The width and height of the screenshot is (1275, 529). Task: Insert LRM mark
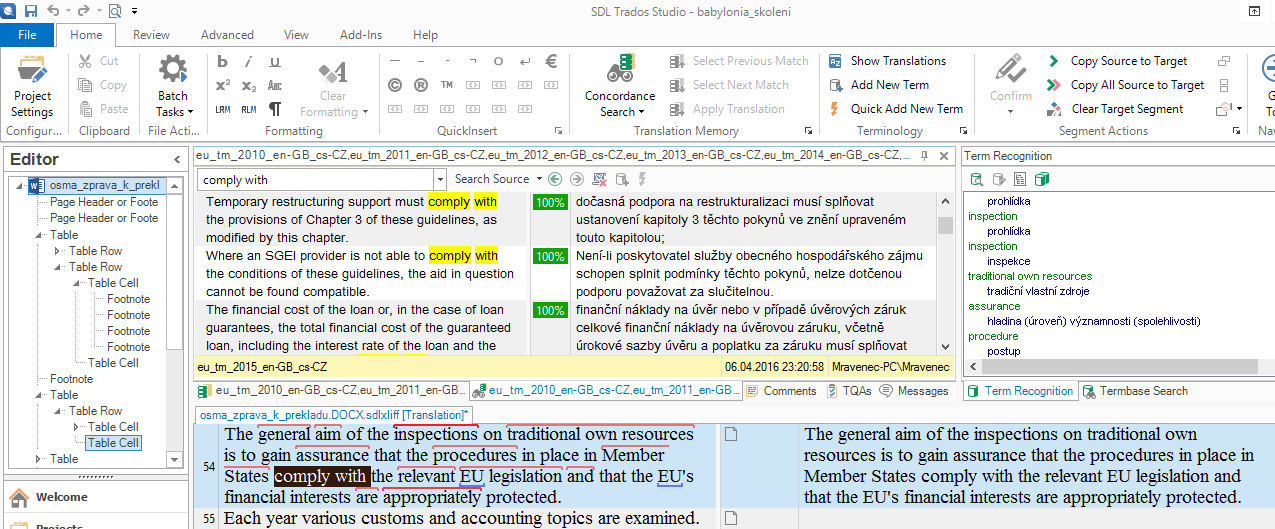(x=222, y=109)
